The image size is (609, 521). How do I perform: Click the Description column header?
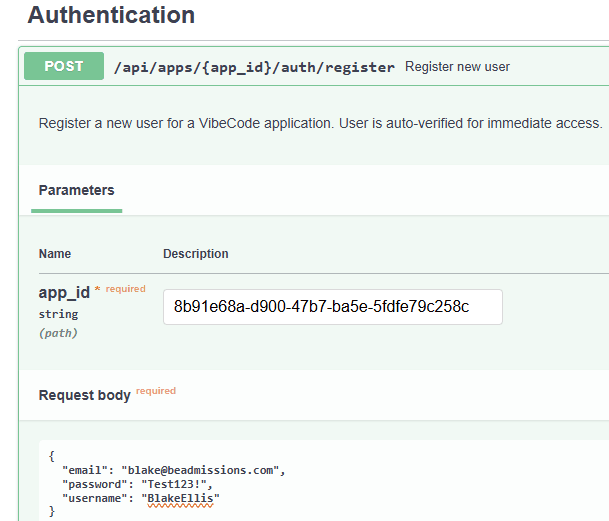(x=196, y=254)
